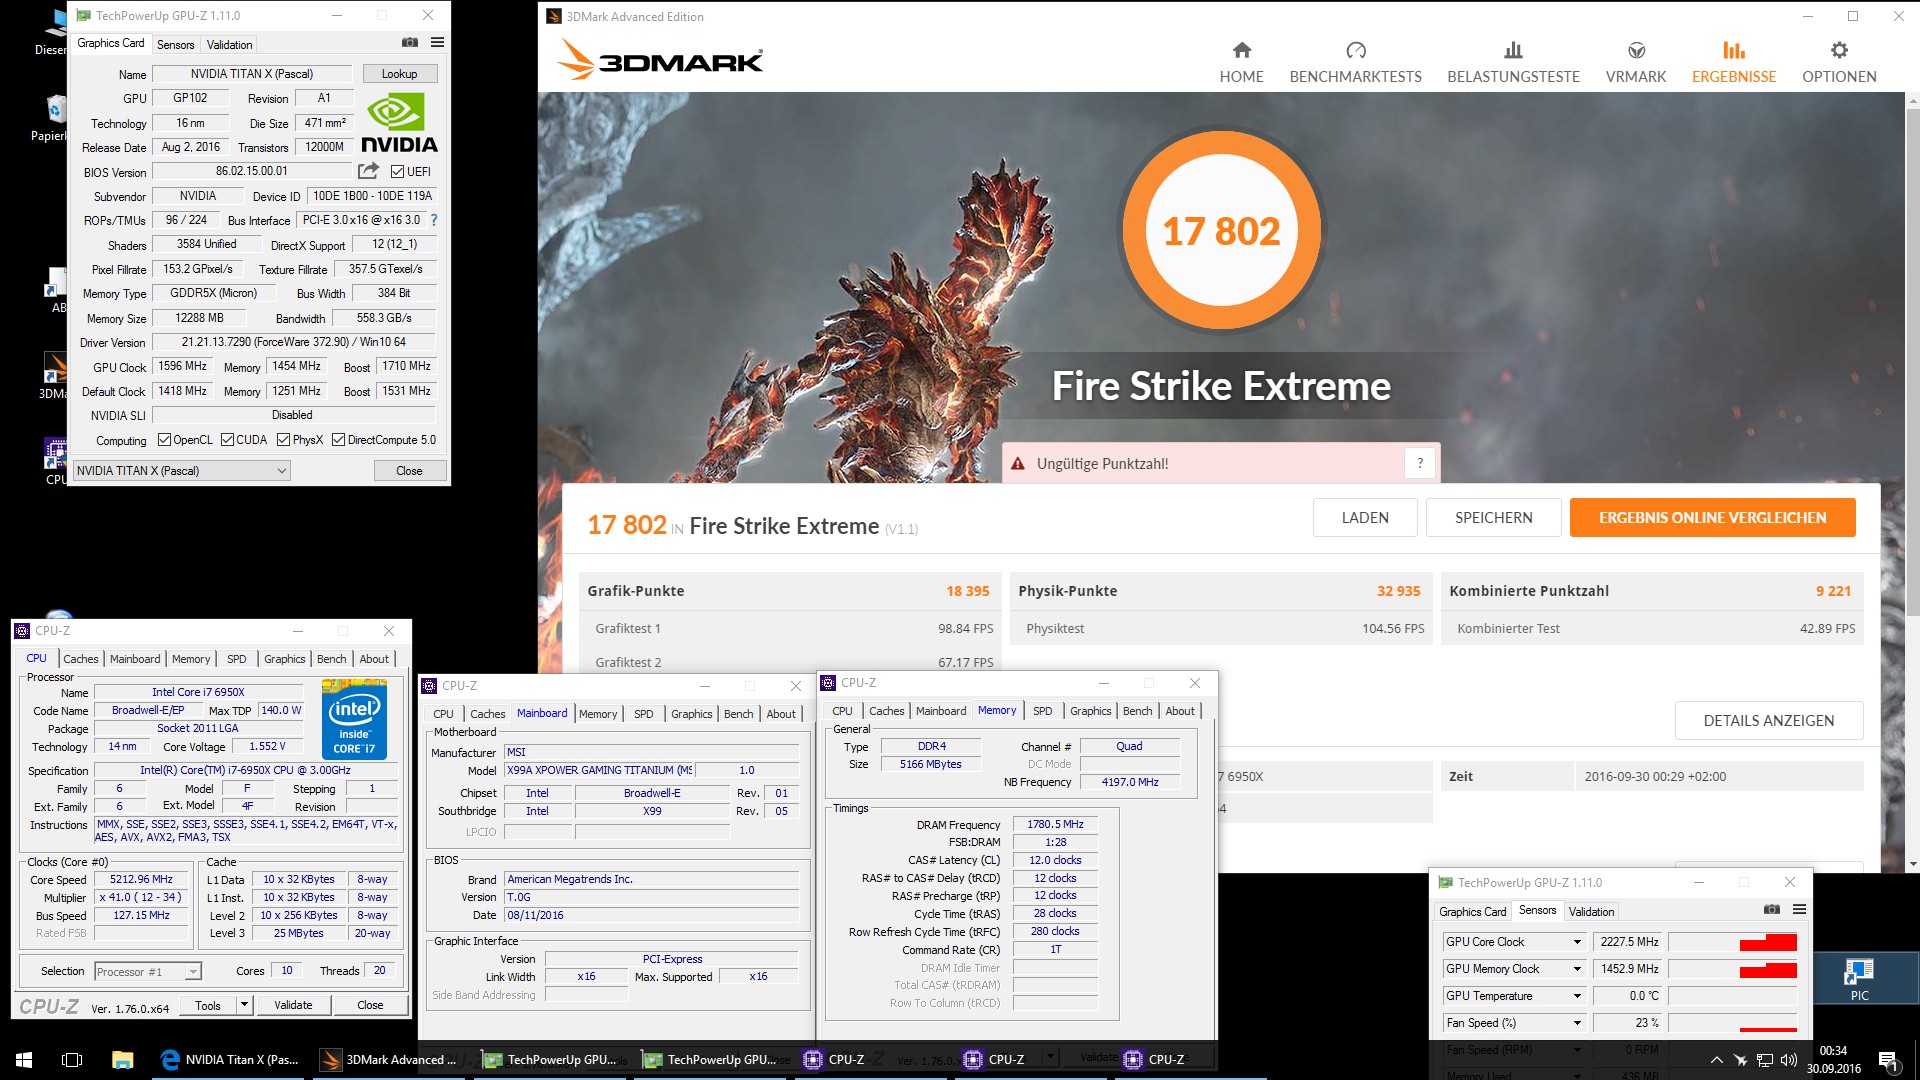This screenshot has width=1920, height=1080.
Task: Open the Action Center notifications
Action: point(1888,1059)
